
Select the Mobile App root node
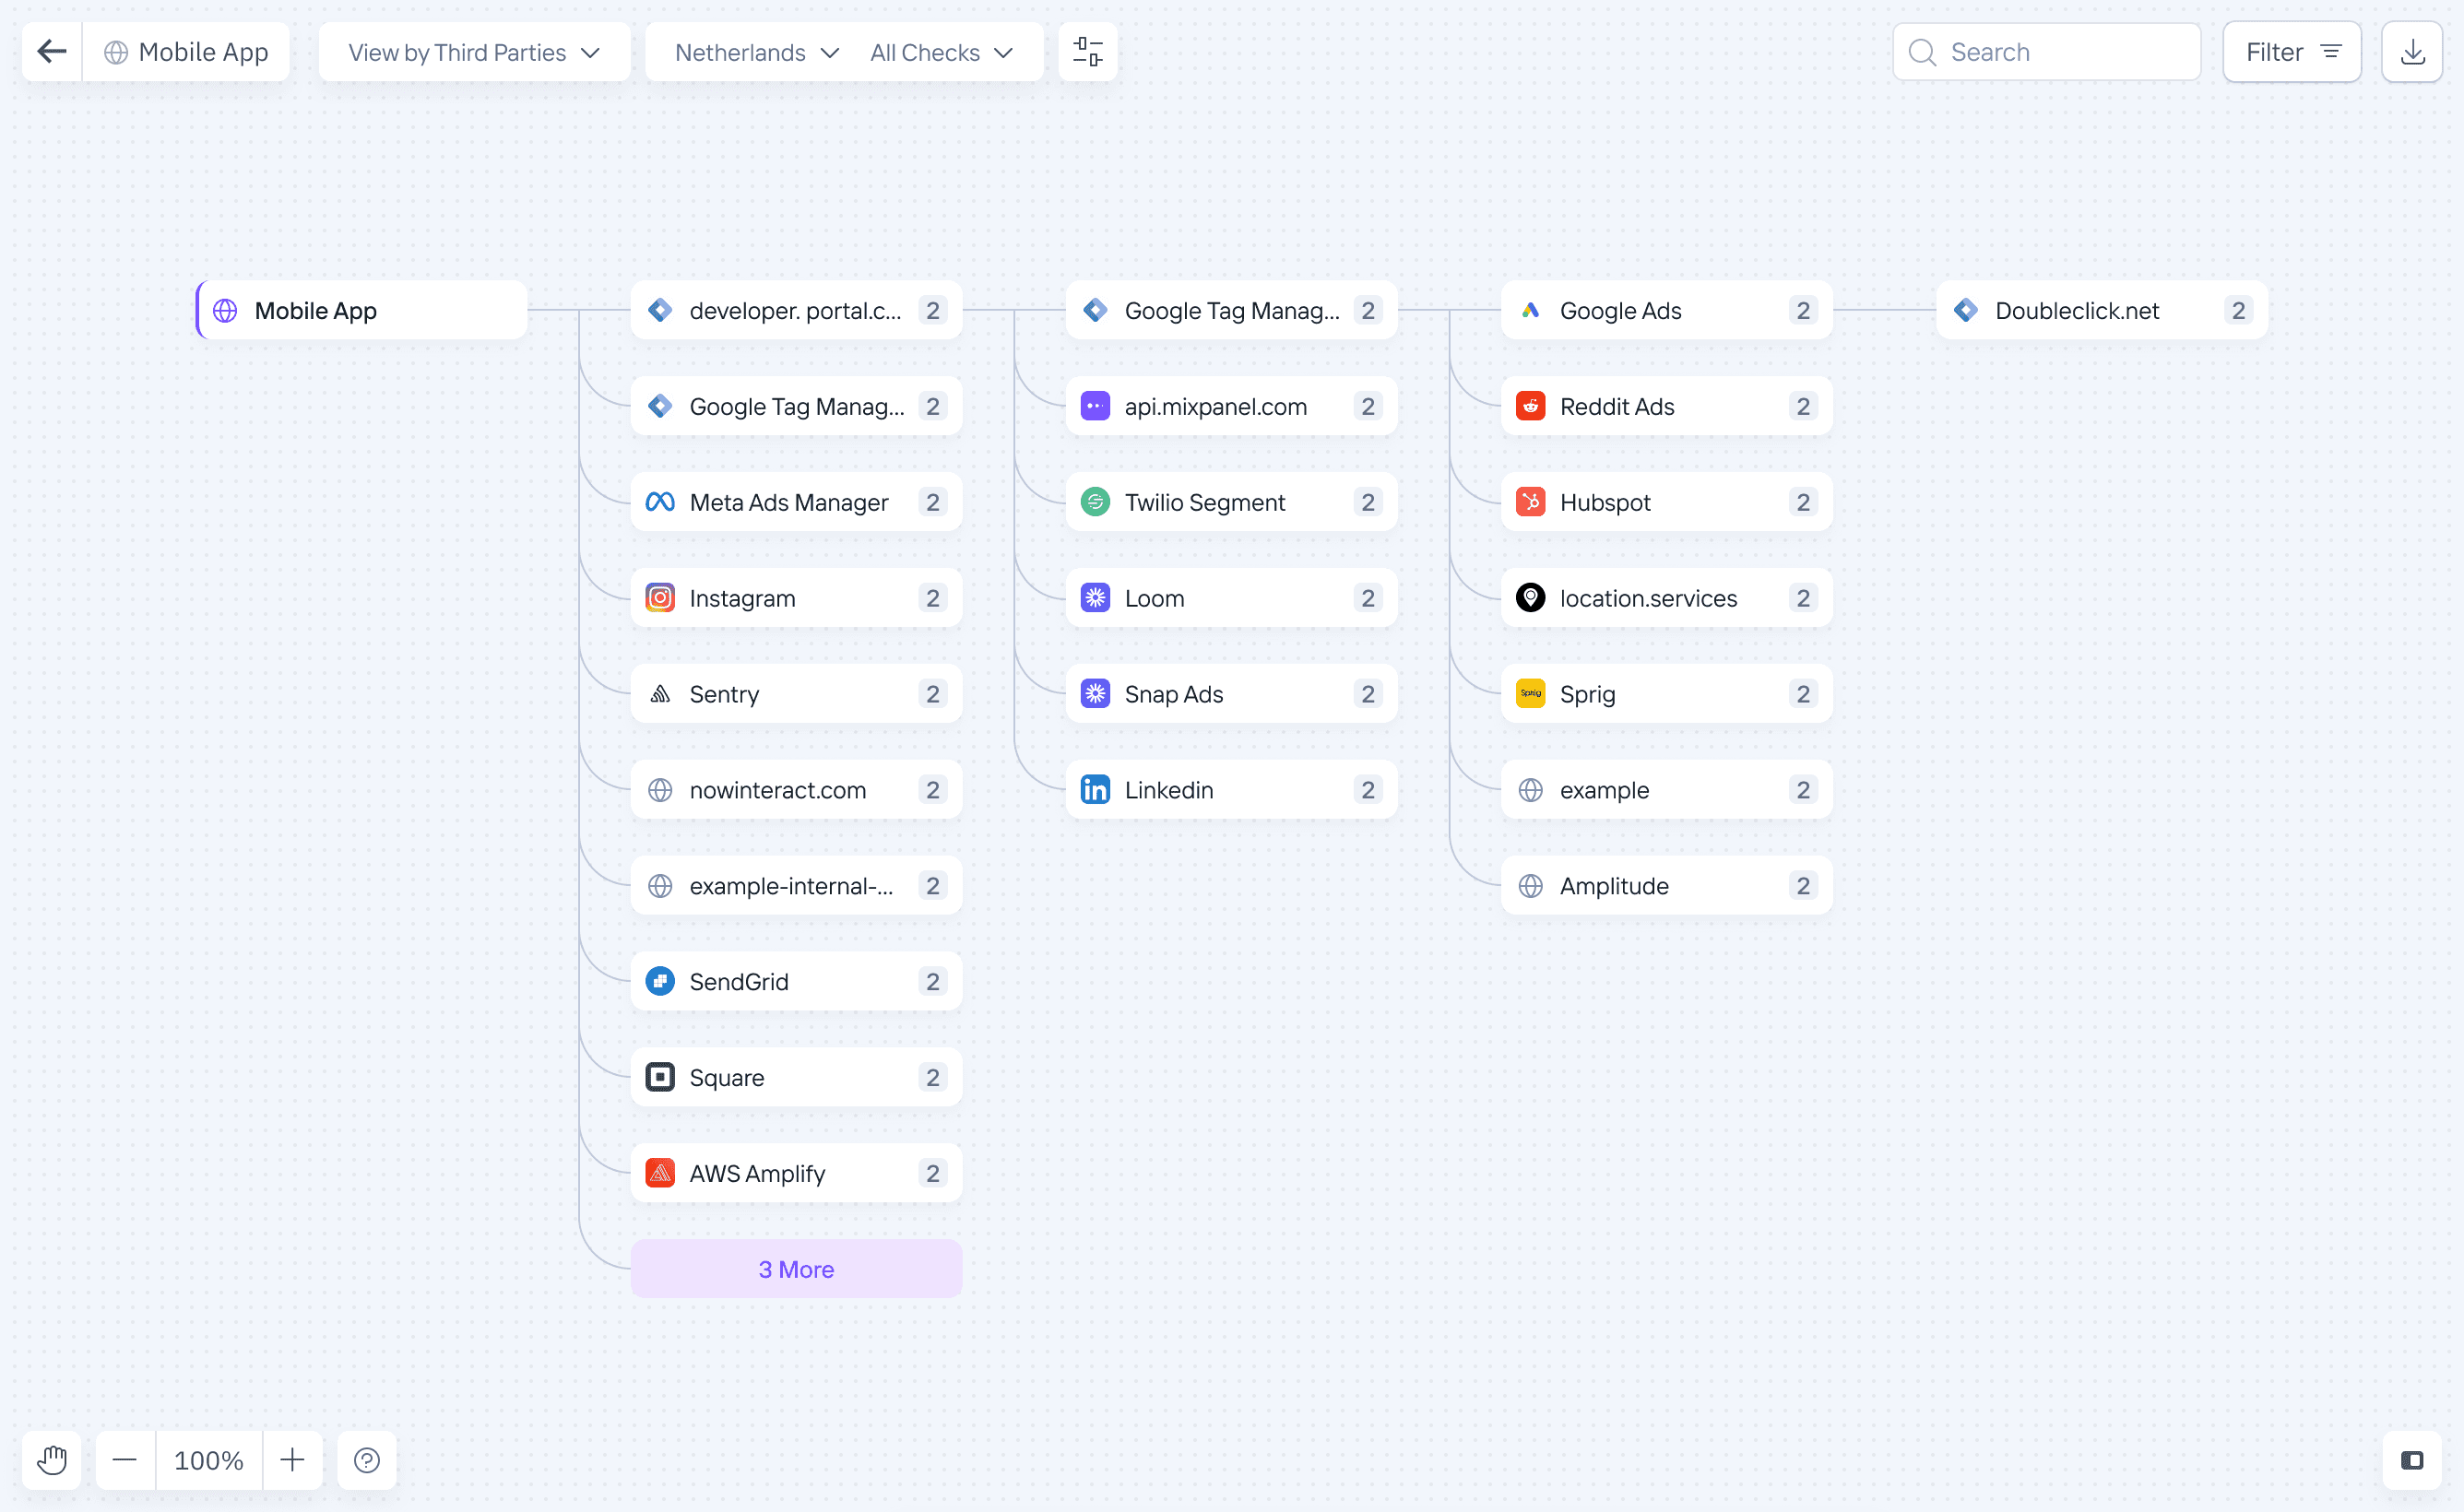pyautogui.click(x=362, y=311)
